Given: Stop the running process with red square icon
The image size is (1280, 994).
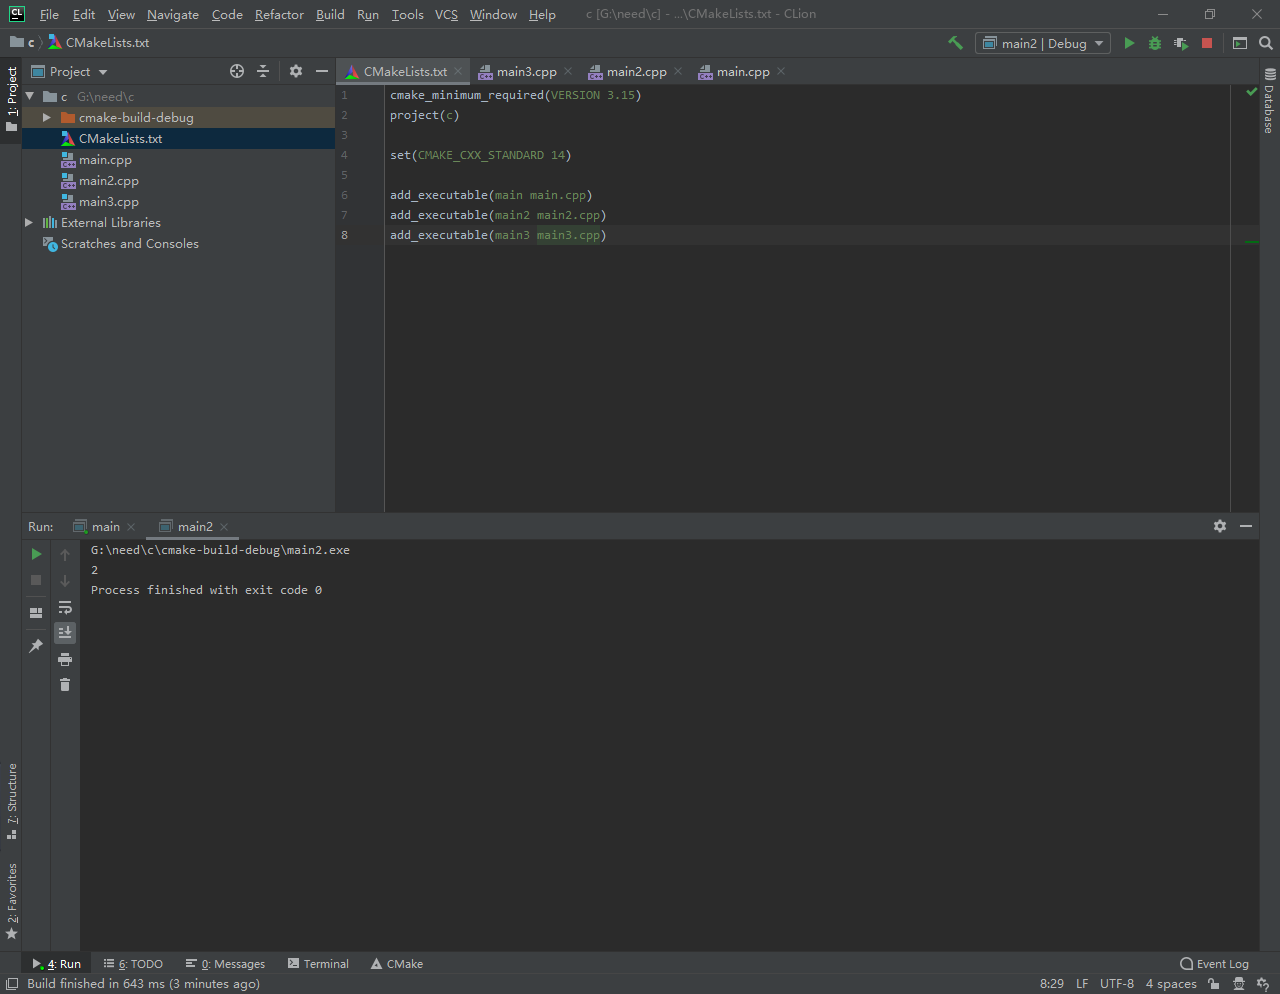Looking at the screenshot, I should (x=1208, y=43).
